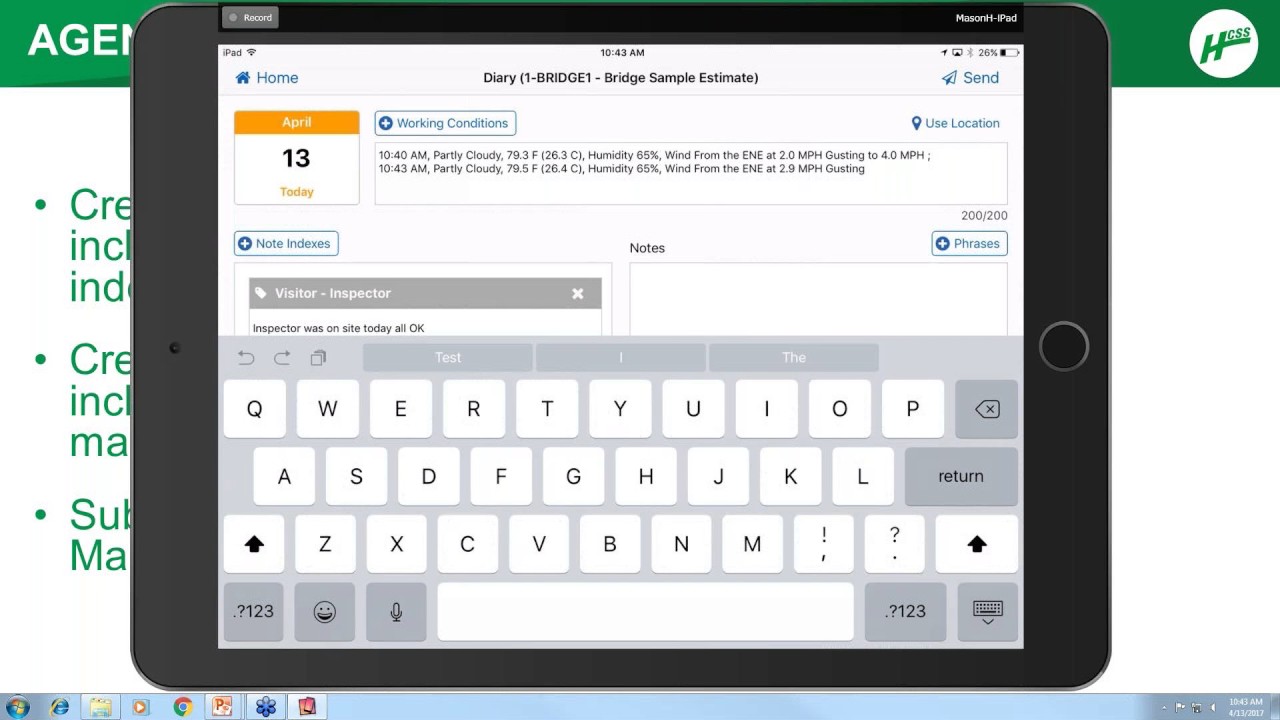Image resolution: width=1280 pixels, height=720 pixels.
Task: Tap the plus icon on Phrases
Action: (942, 243)
